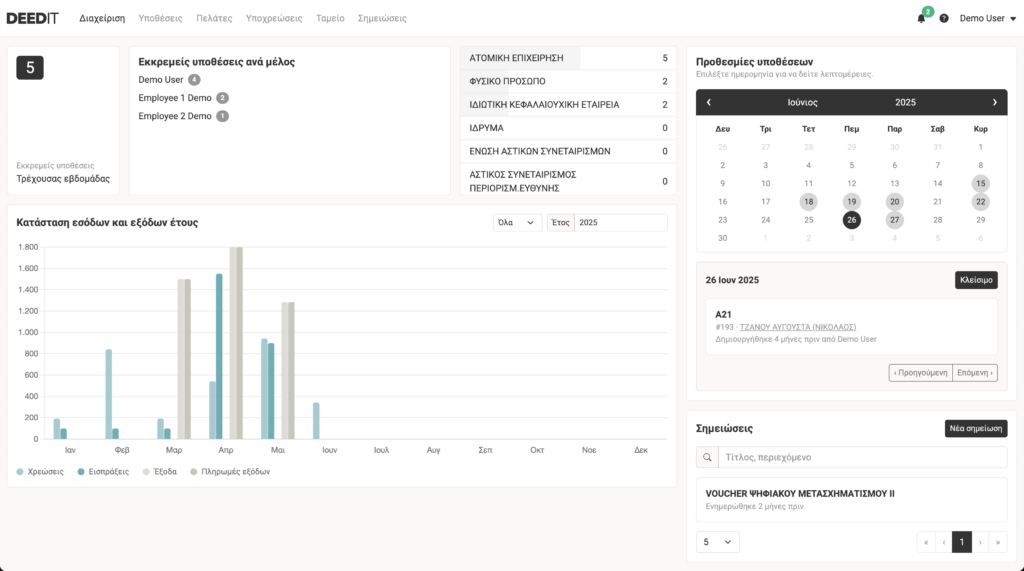This screenshot has width=1024, height=571.
Task: Open notes page size dropdown
Action: point(717,542)
